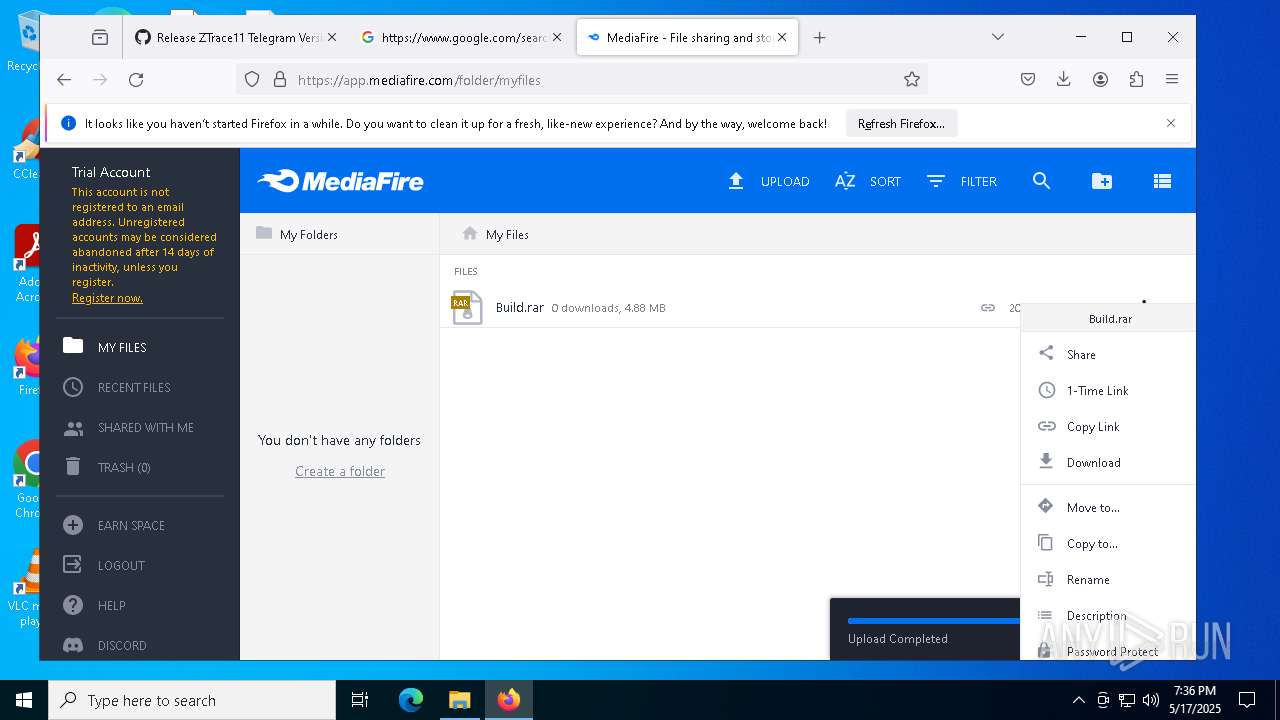Screen dimensions: 1280x720
Task: Open the Upload button
Action: point(768,181)
